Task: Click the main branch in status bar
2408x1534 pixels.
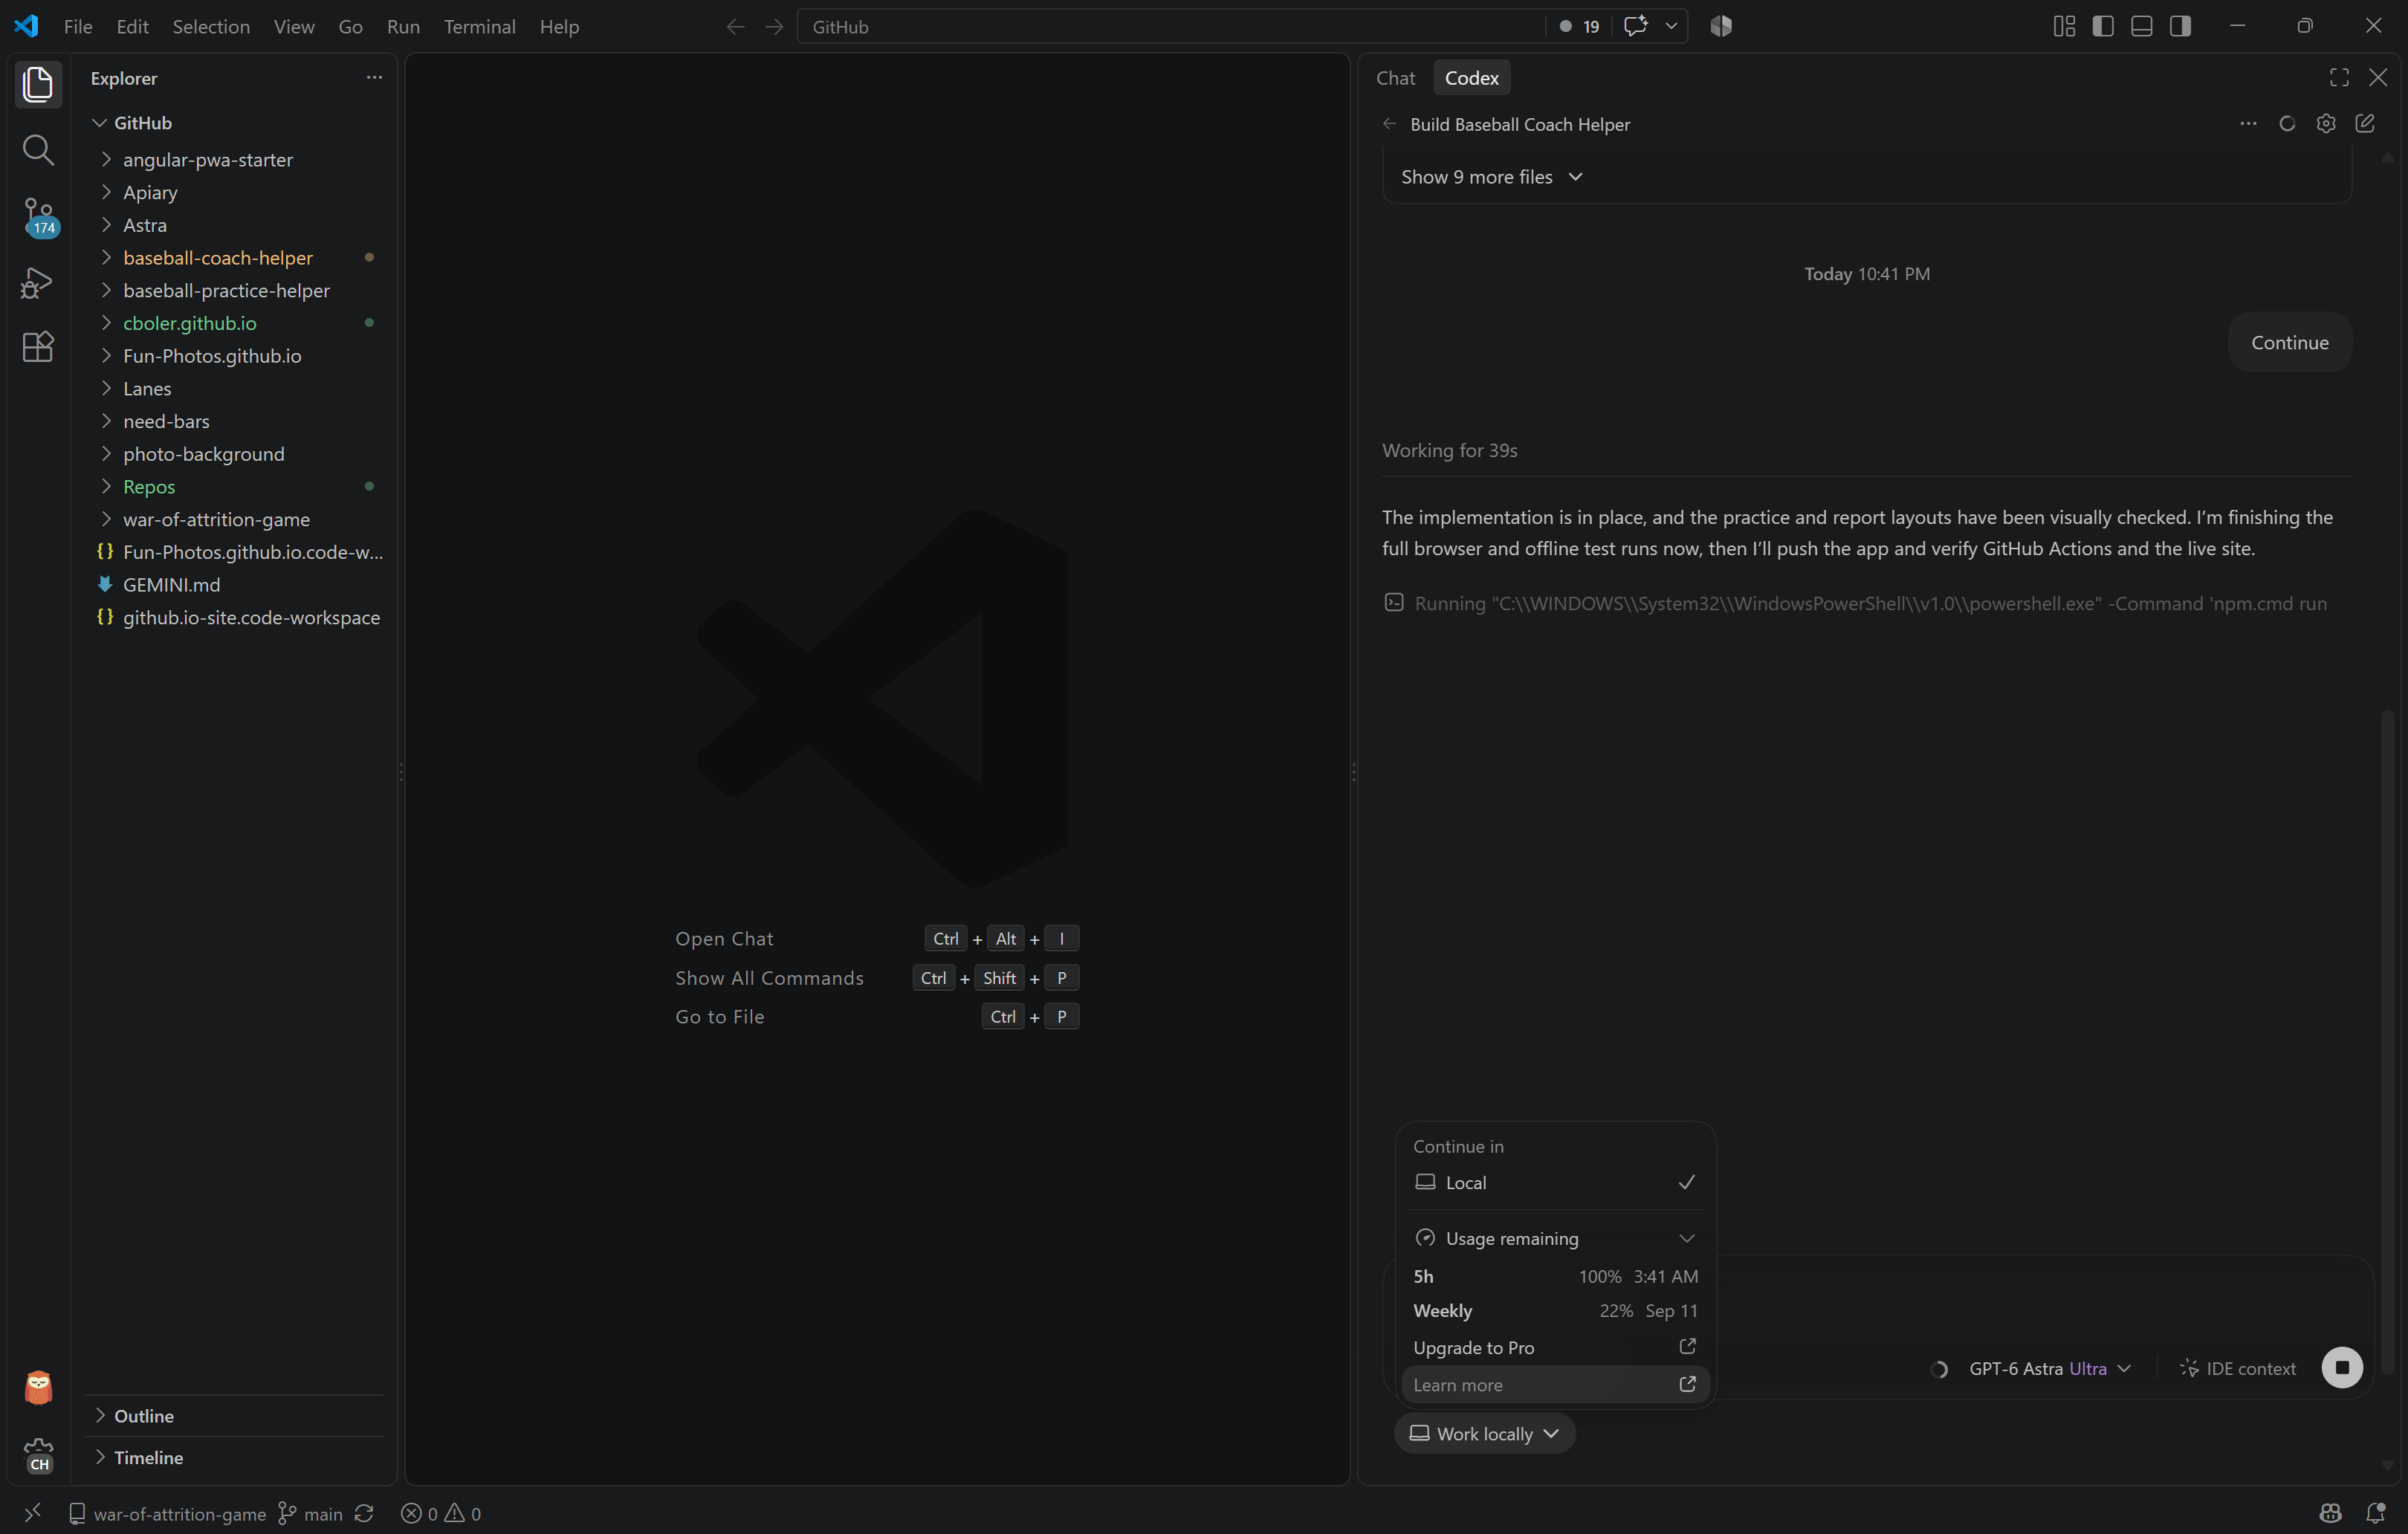Action: tap(310, 1514)
